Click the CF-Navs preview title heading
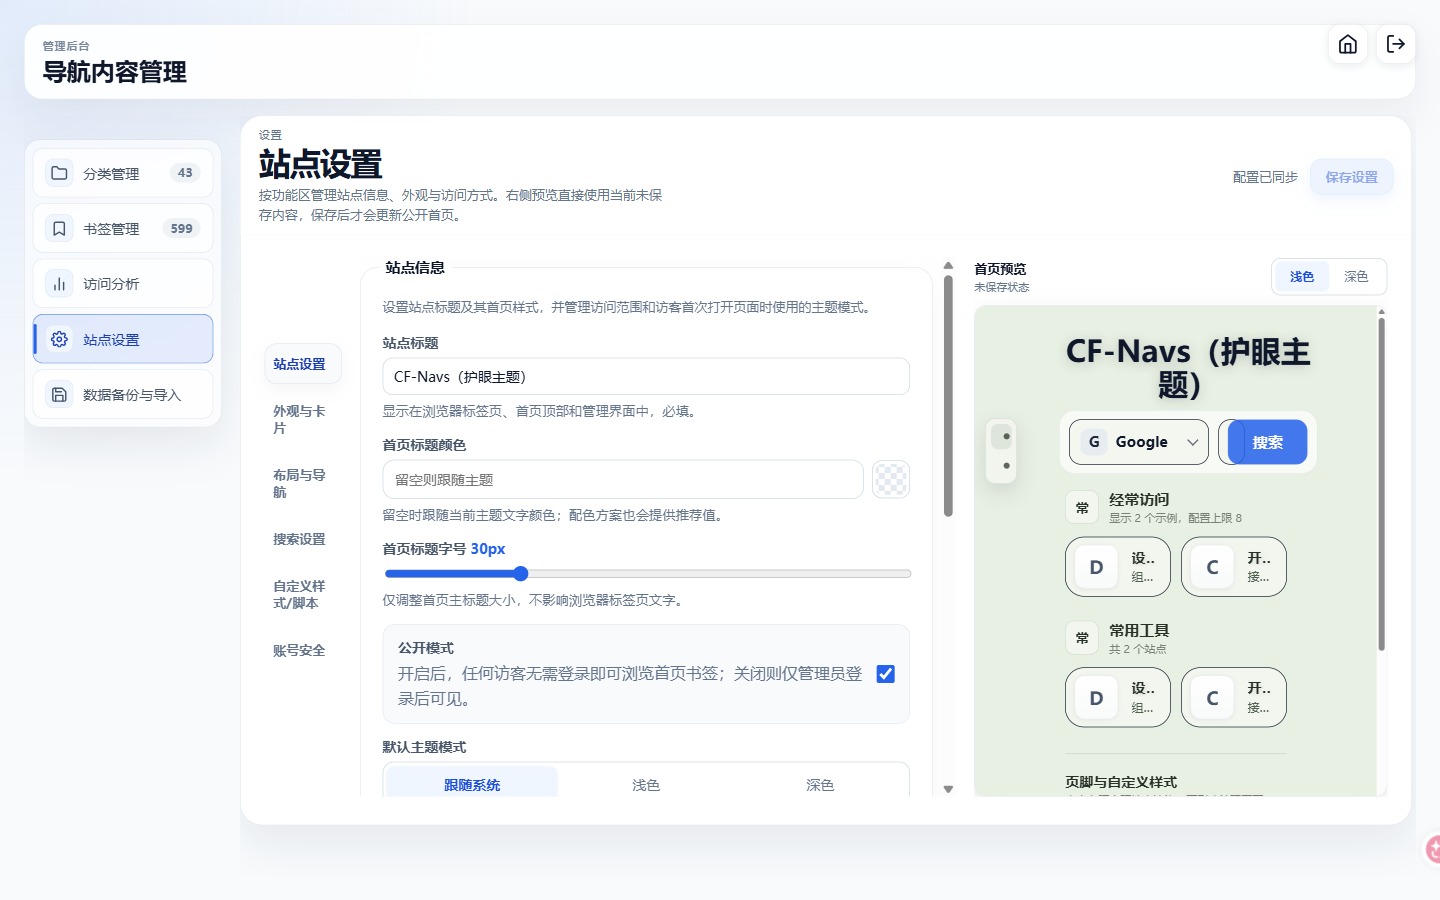The width and height of the screenshot is (1440, 900). (1187, 367)
